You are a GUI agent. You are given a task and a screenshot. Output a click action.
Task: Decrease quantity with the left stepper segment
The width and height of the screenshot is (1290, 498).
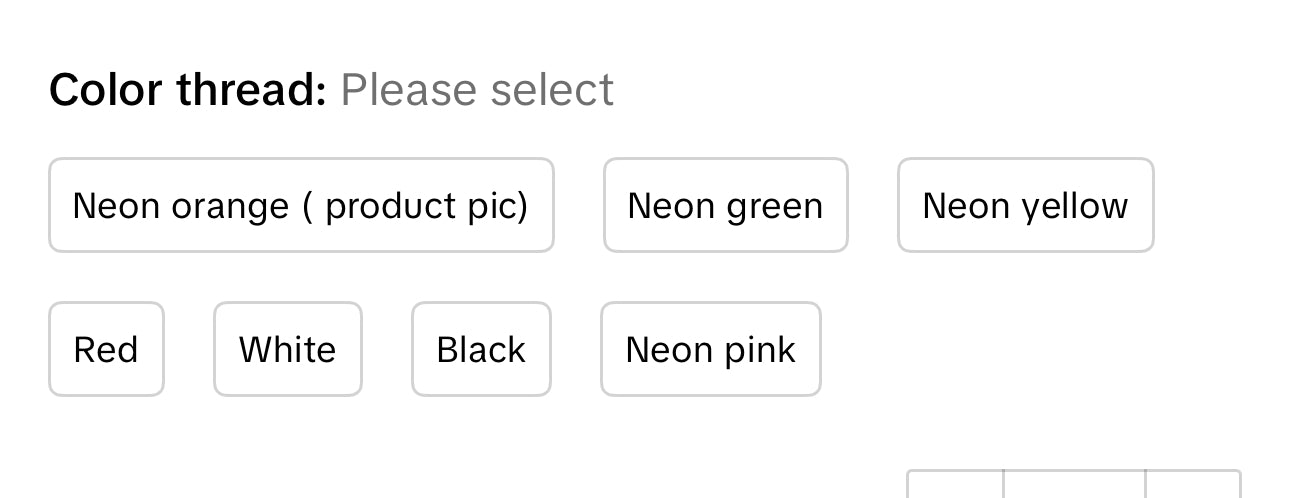(955, 485)
